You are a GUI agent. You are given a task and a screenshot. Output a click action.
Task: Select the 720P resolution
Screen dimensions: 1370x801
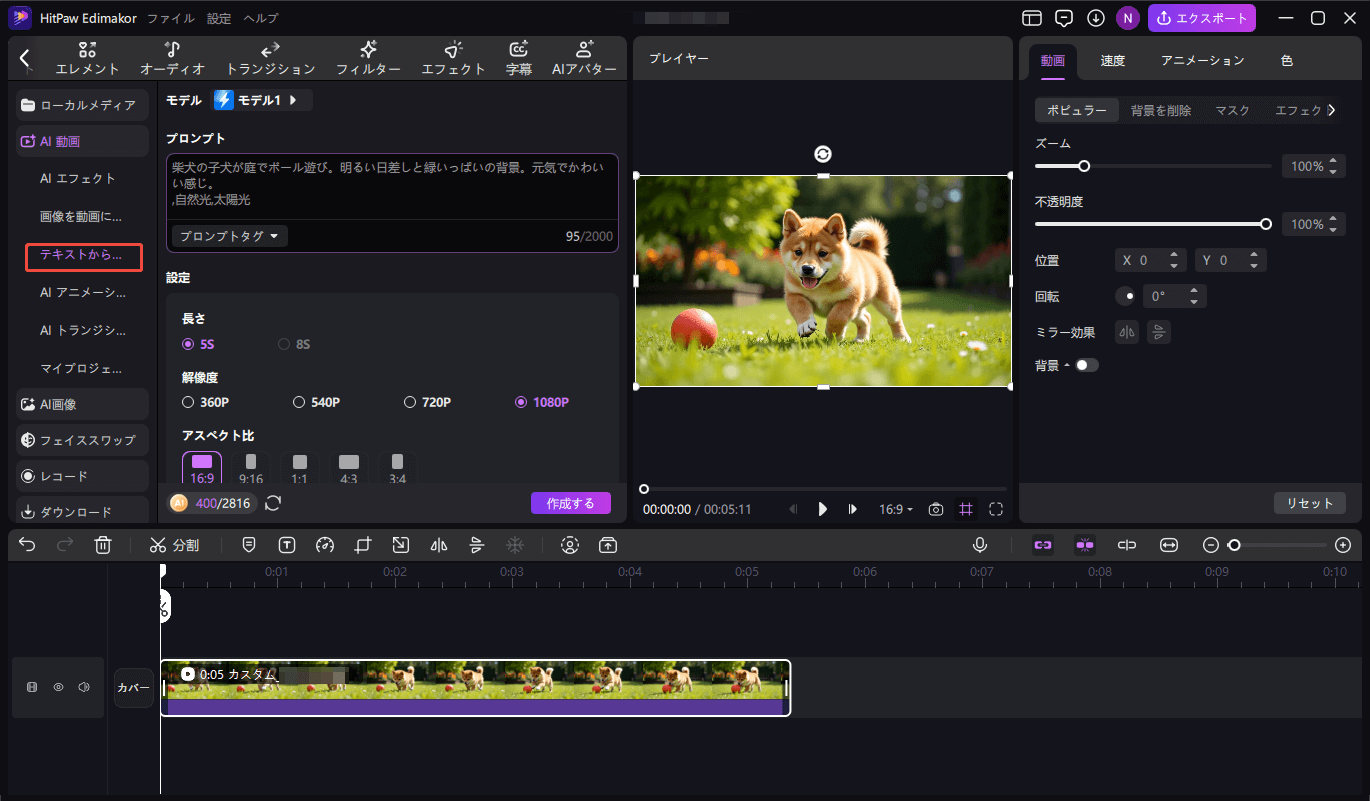428,402
